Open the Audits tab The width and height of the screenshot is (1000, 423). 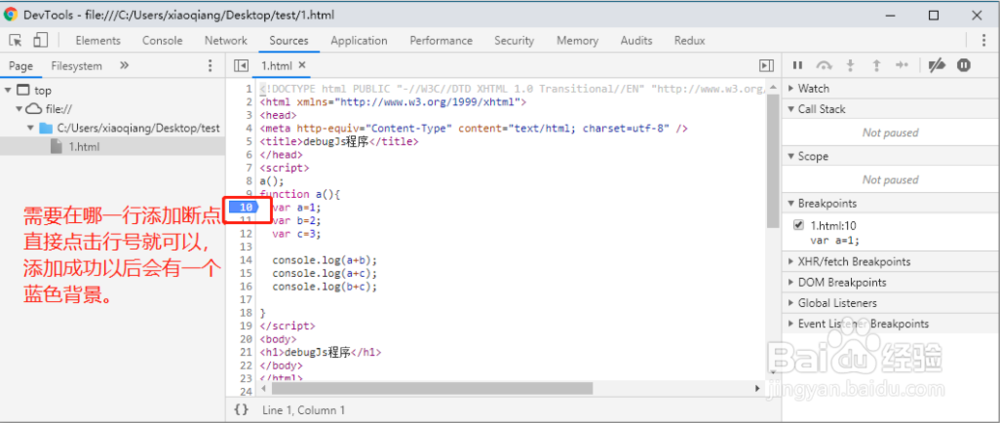636,40
